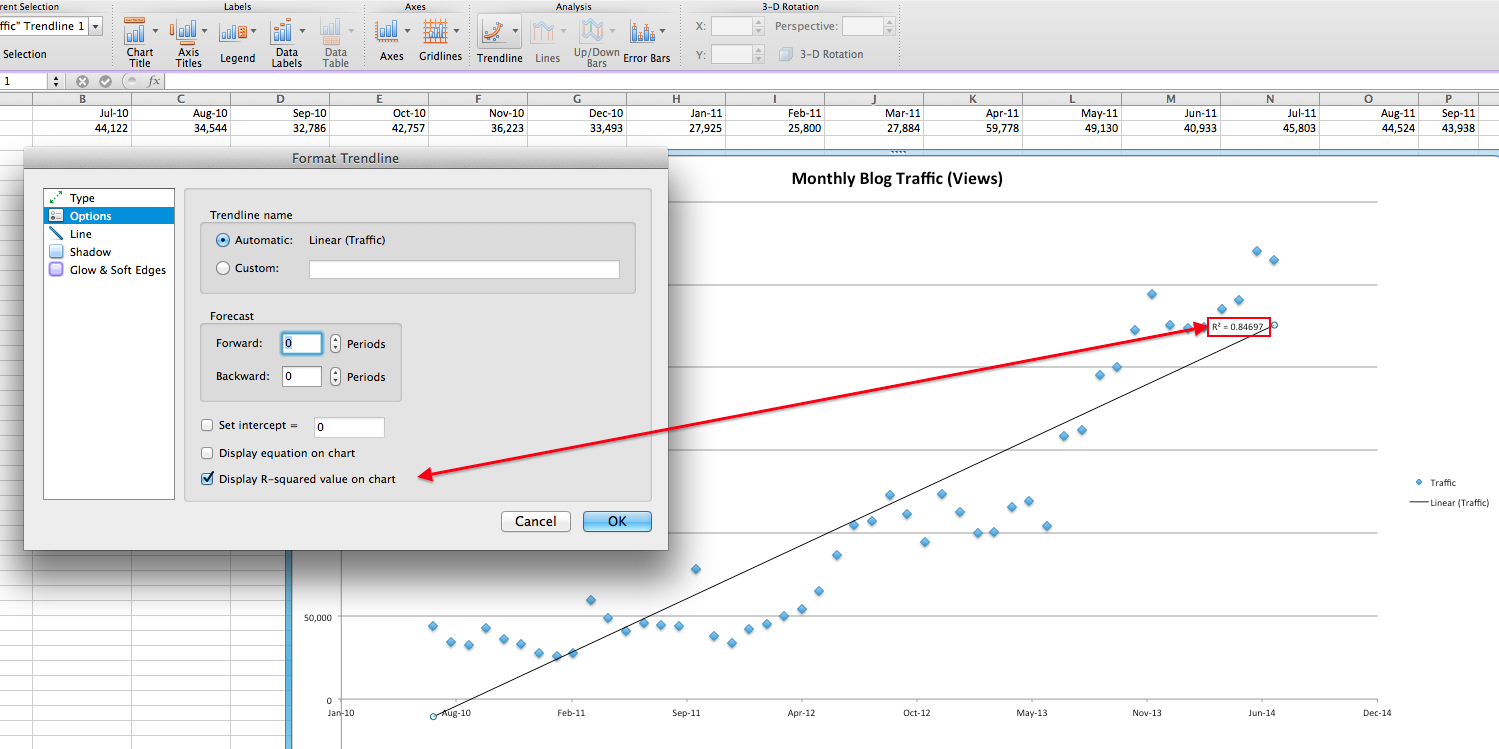
Task: Click the cell containing 59,778
Action: coord(973,128)
